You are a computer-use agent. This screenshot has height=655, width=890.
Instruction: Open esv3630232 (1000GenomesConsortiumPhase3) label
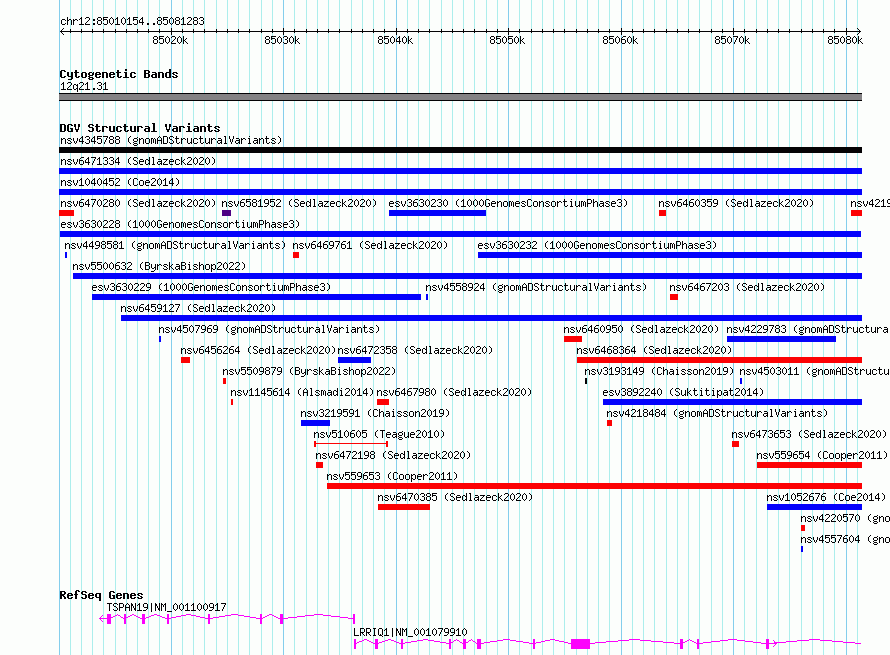(x=597, y=245)
